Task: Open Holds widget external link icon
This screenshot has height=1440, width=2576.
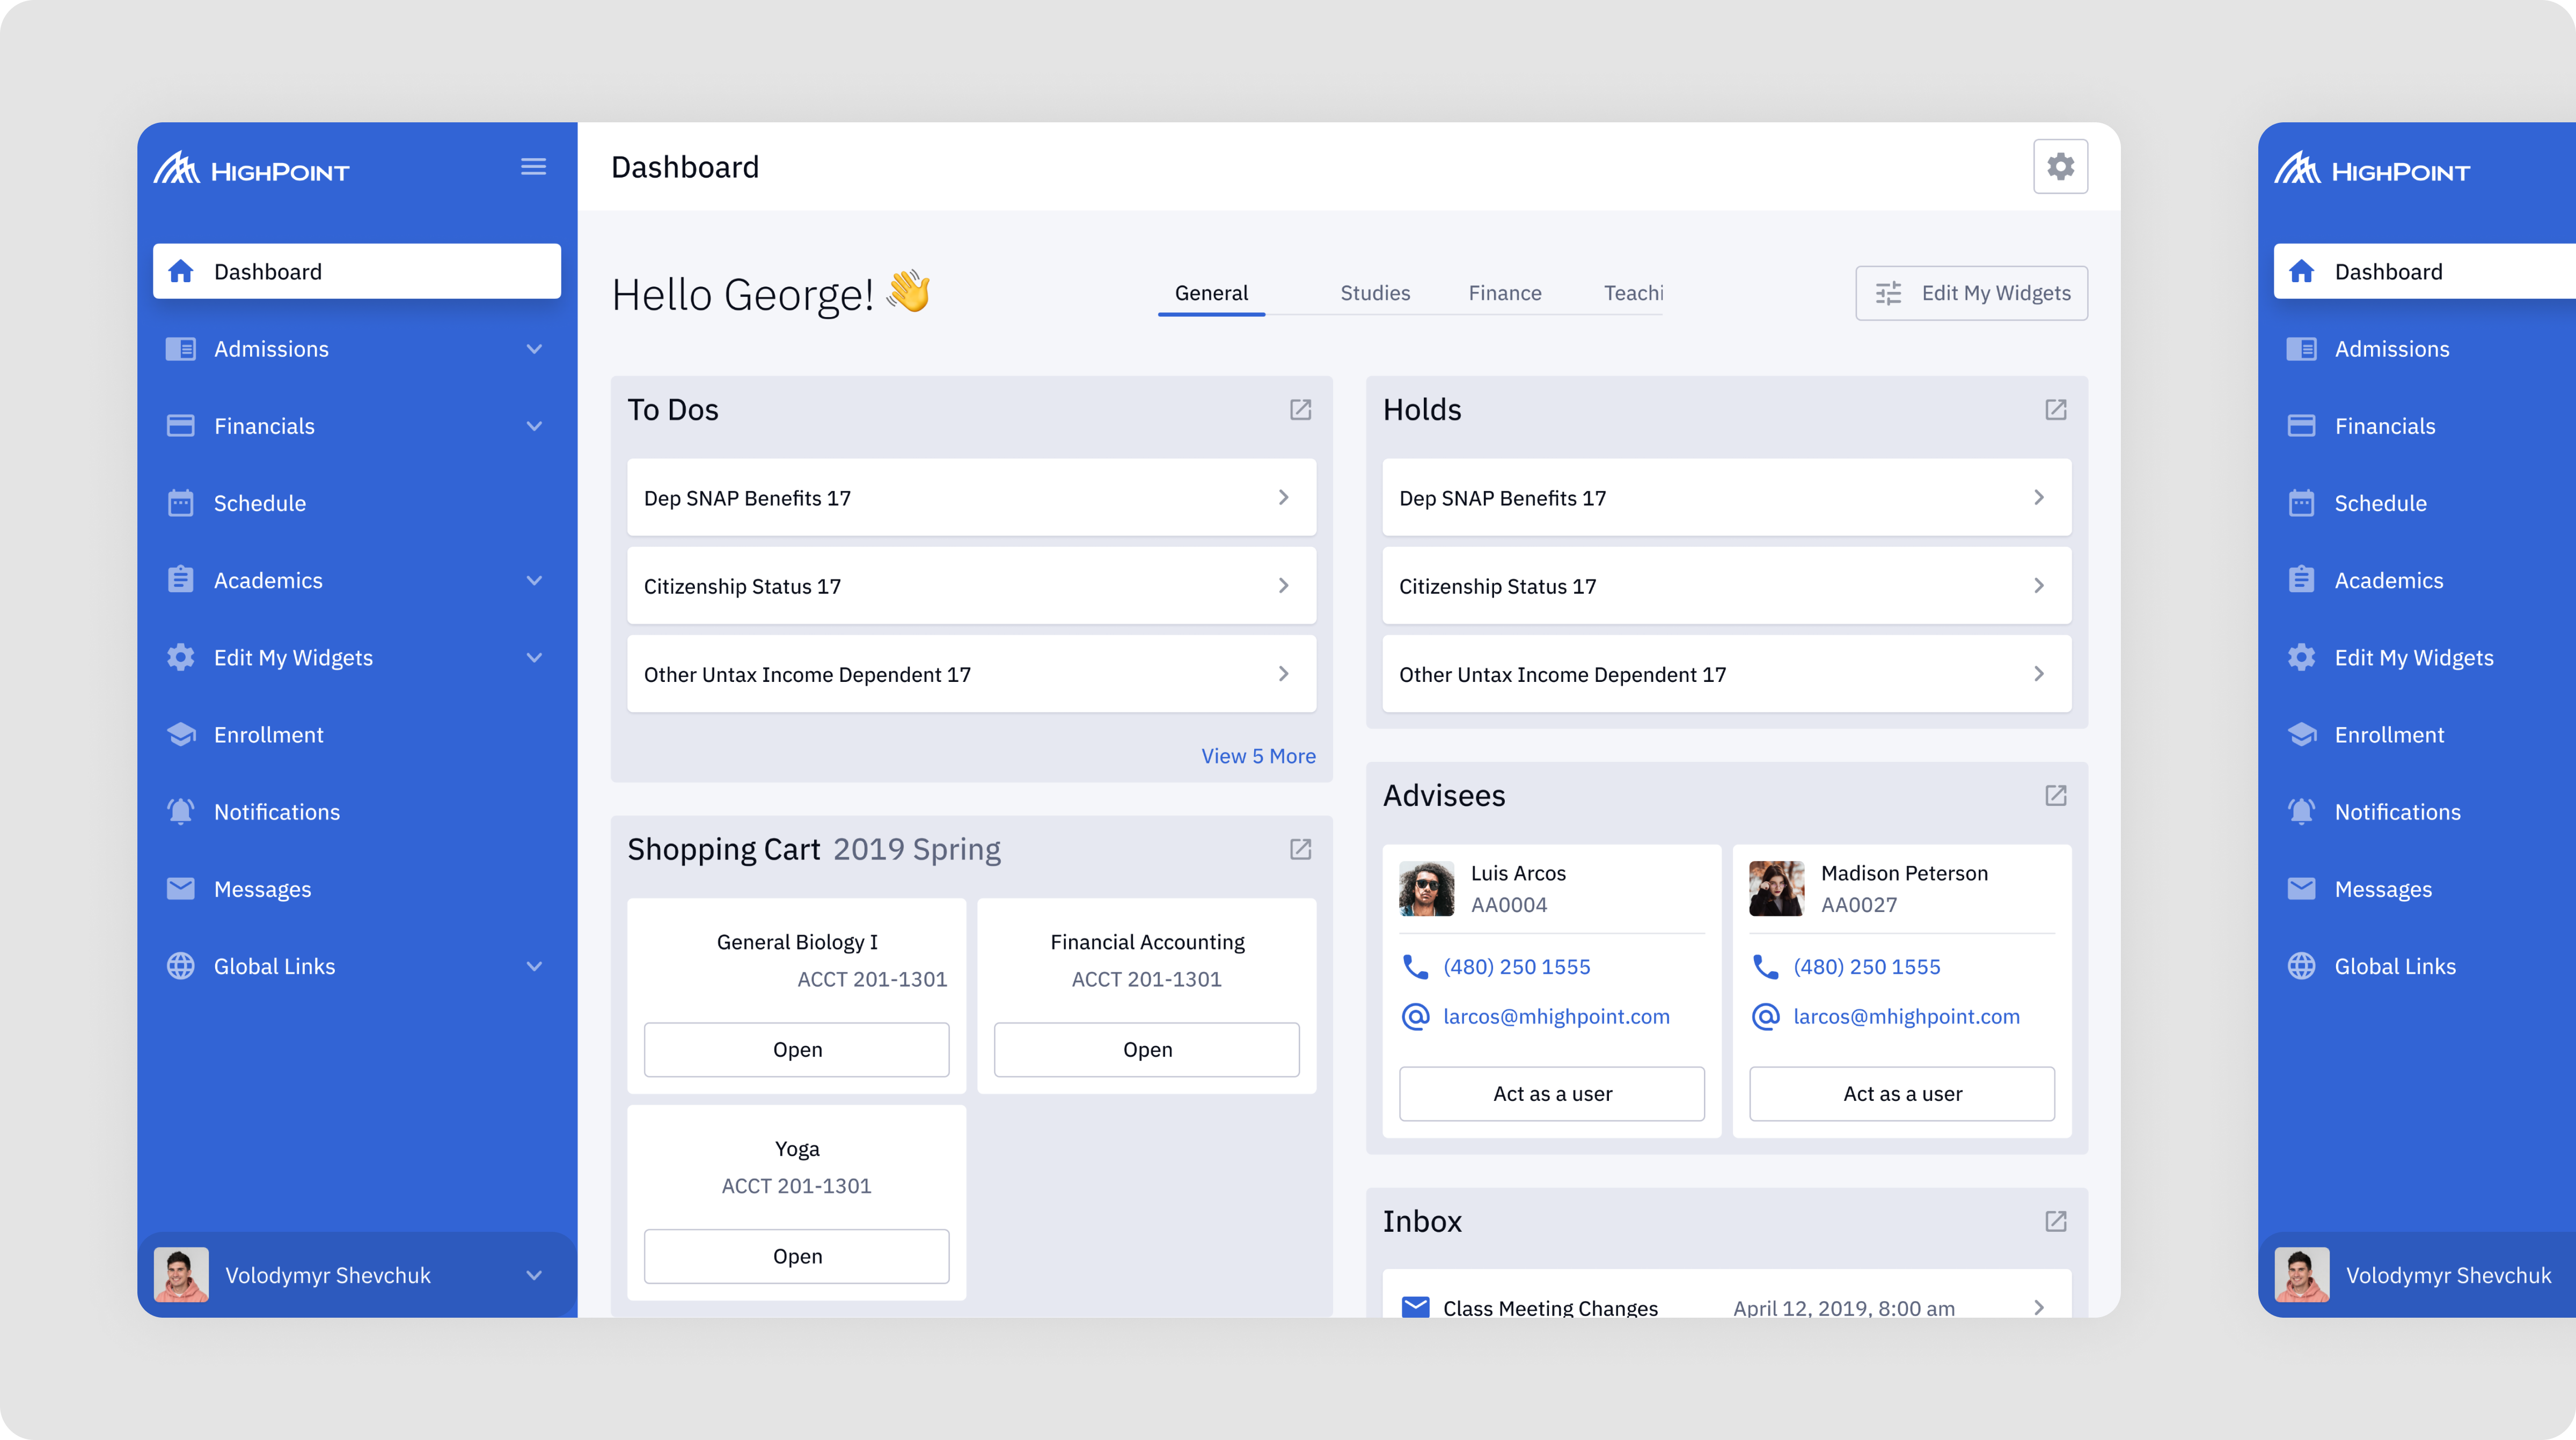Action: click(2055, 410)
